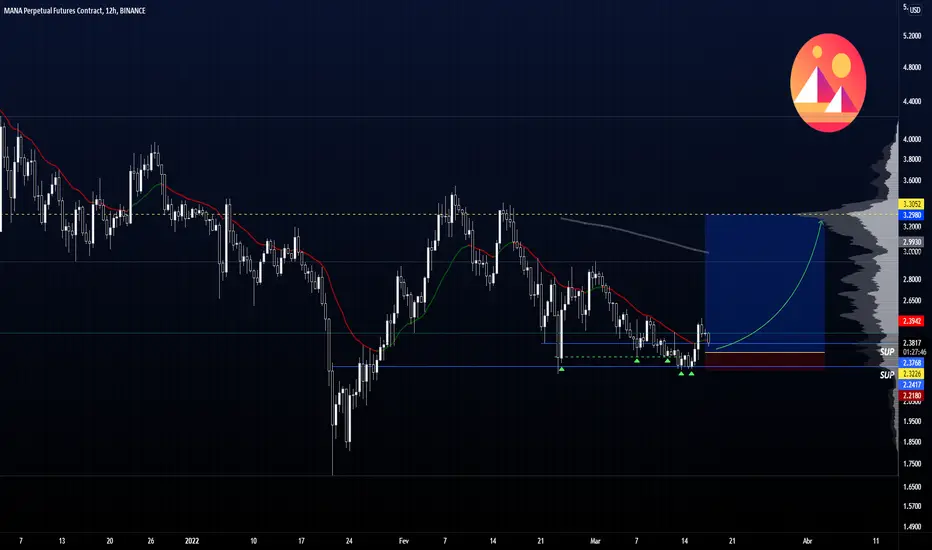
Task: Click the current price 2.3817 label
Action: pos(912,343)
